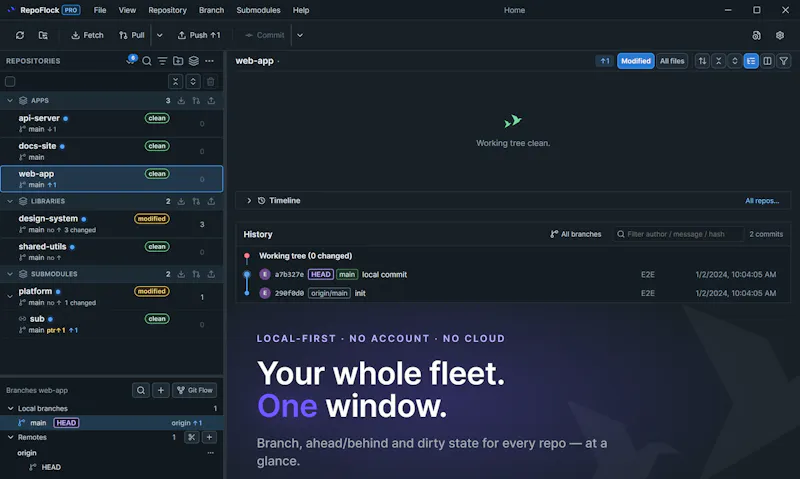
Task: Select the sub submodule row
Action: click(112, 324)
